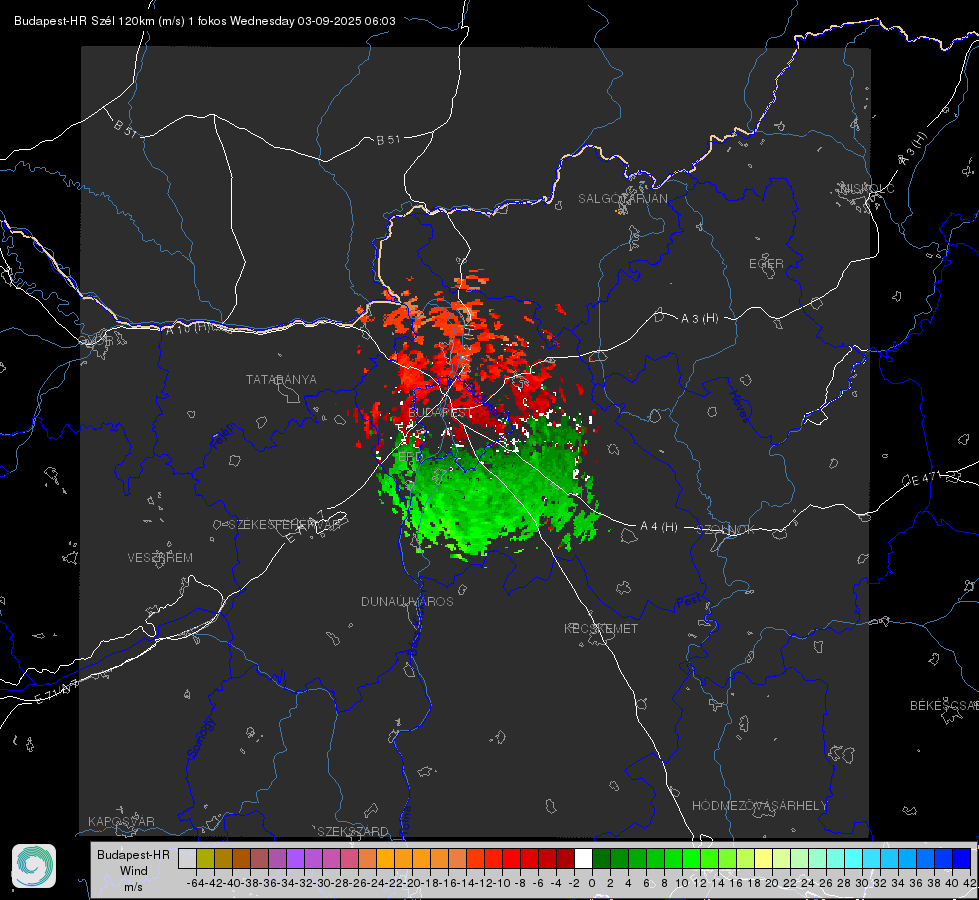Image resolution: width=979 pixels, height=900 pixels.
Task: Select the 30 value on the wind scale
Action: tap(862, 883)
